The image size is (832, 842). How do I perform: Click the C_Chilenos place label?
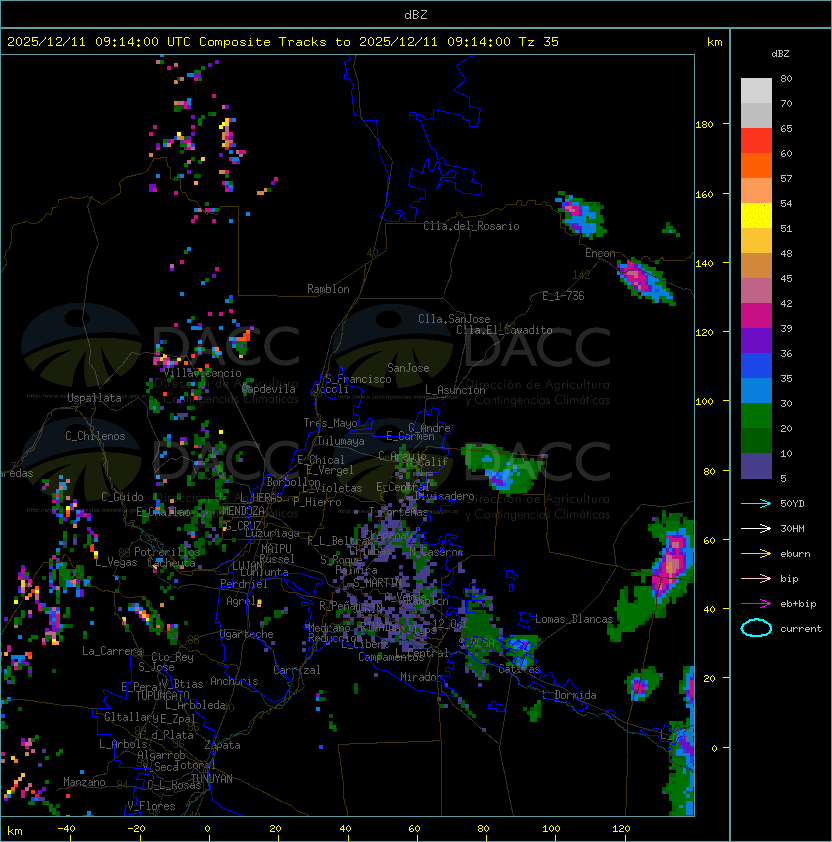click(x=95, y=436)
